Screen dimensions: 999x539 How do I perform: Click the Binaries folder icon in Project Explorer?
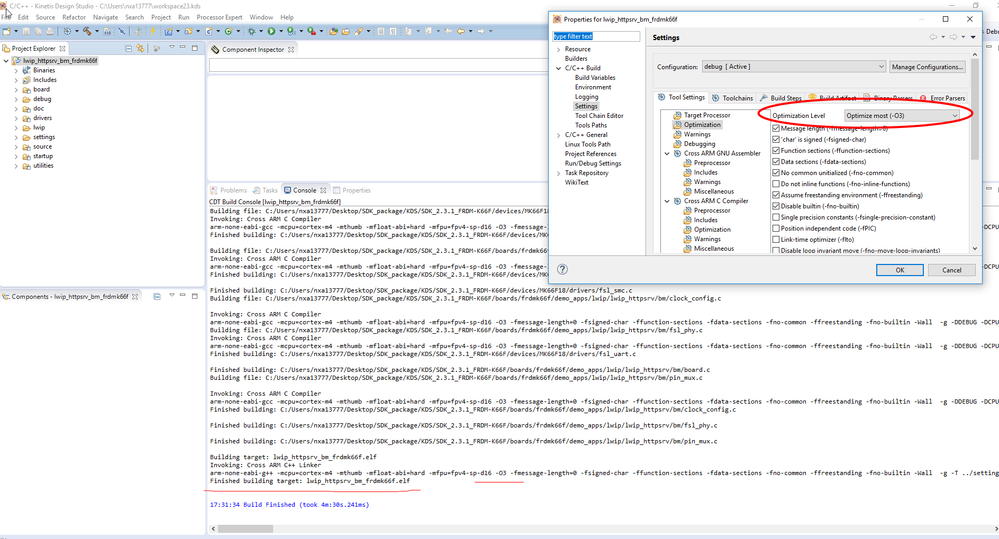tap(27, 70)
